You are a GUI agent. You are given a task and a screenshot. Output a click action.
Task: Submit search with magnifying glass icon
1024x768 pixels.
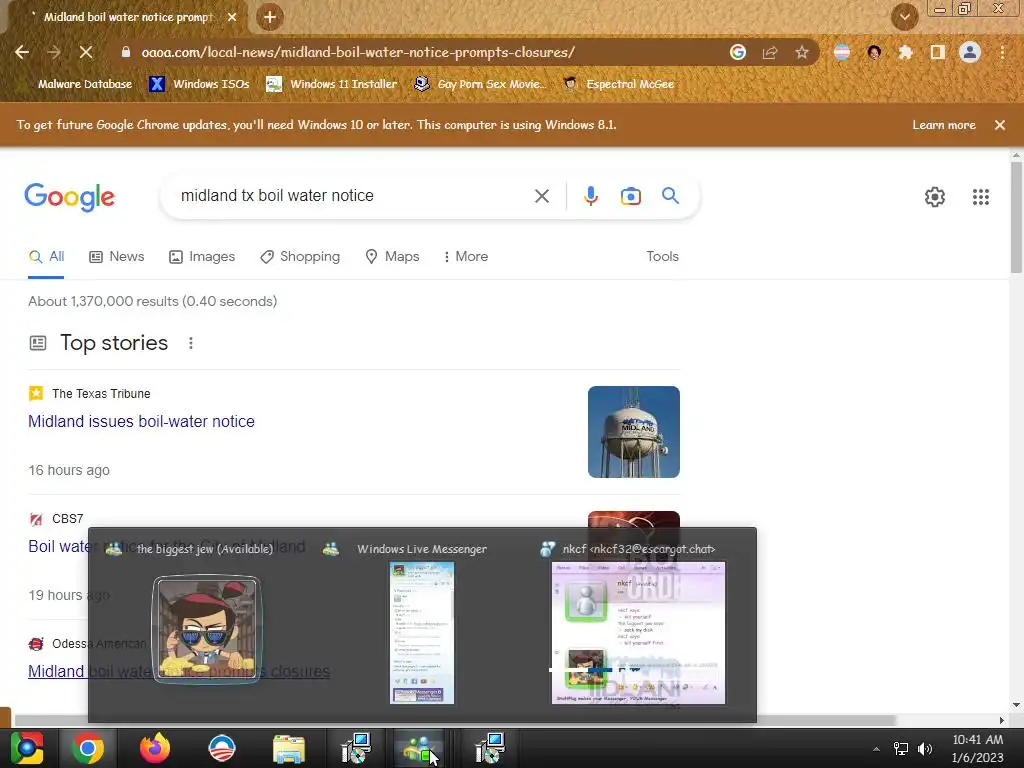tap(671, 195)
